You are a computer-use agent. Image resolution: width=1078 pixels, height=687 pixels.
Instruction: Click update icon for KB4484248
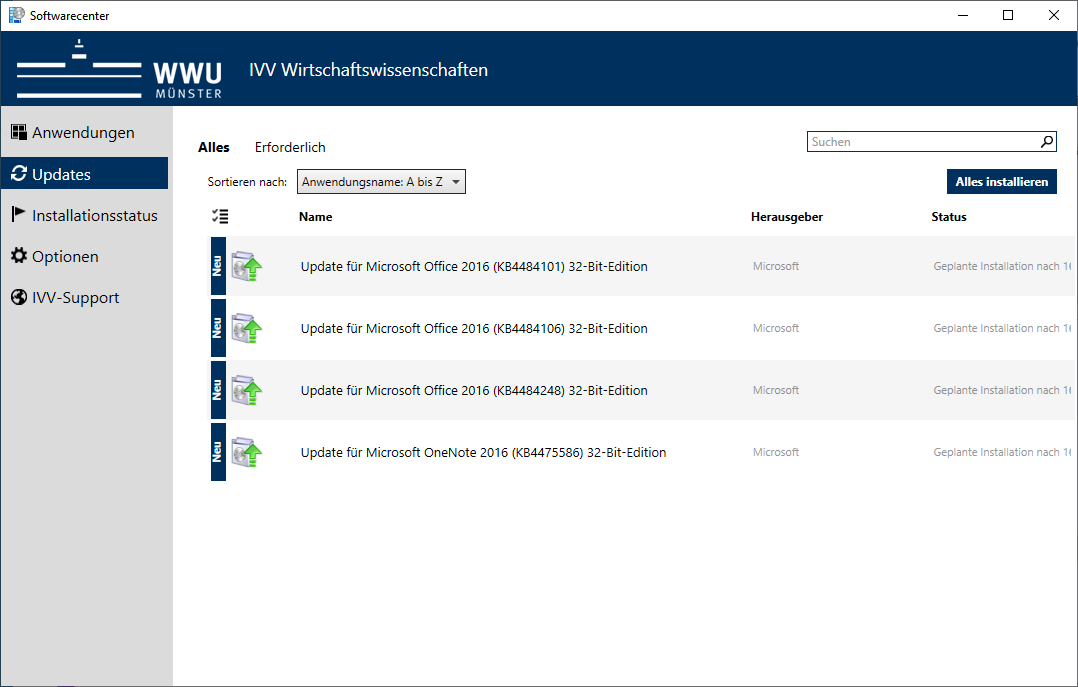click(246, 391)
